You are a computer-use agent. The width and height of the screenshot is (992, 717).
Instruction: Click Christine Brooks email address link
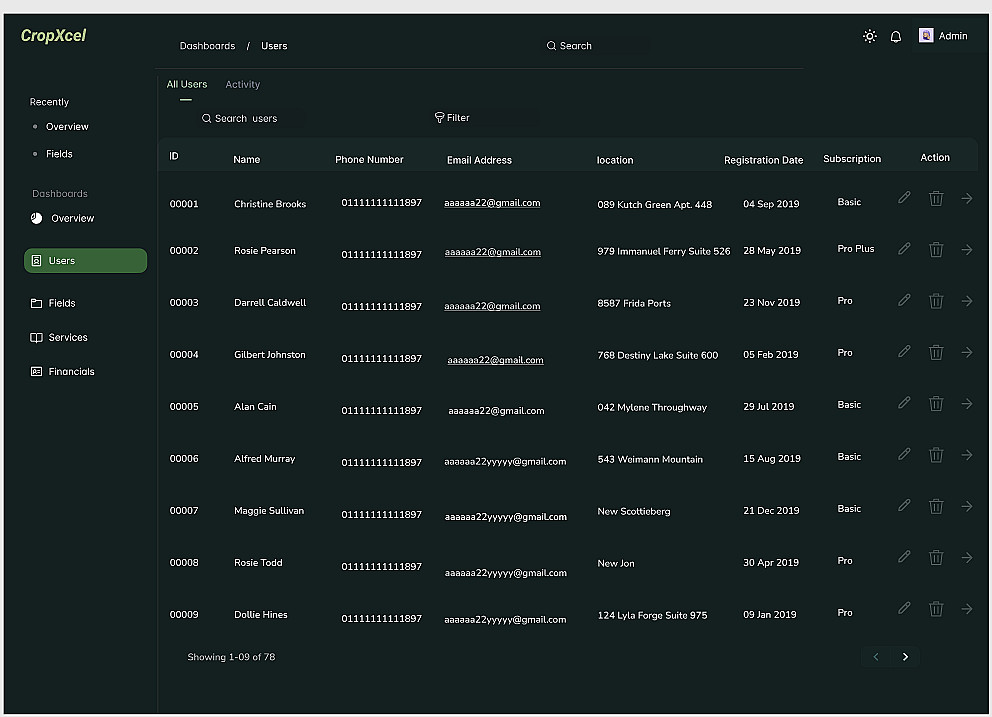492,203
